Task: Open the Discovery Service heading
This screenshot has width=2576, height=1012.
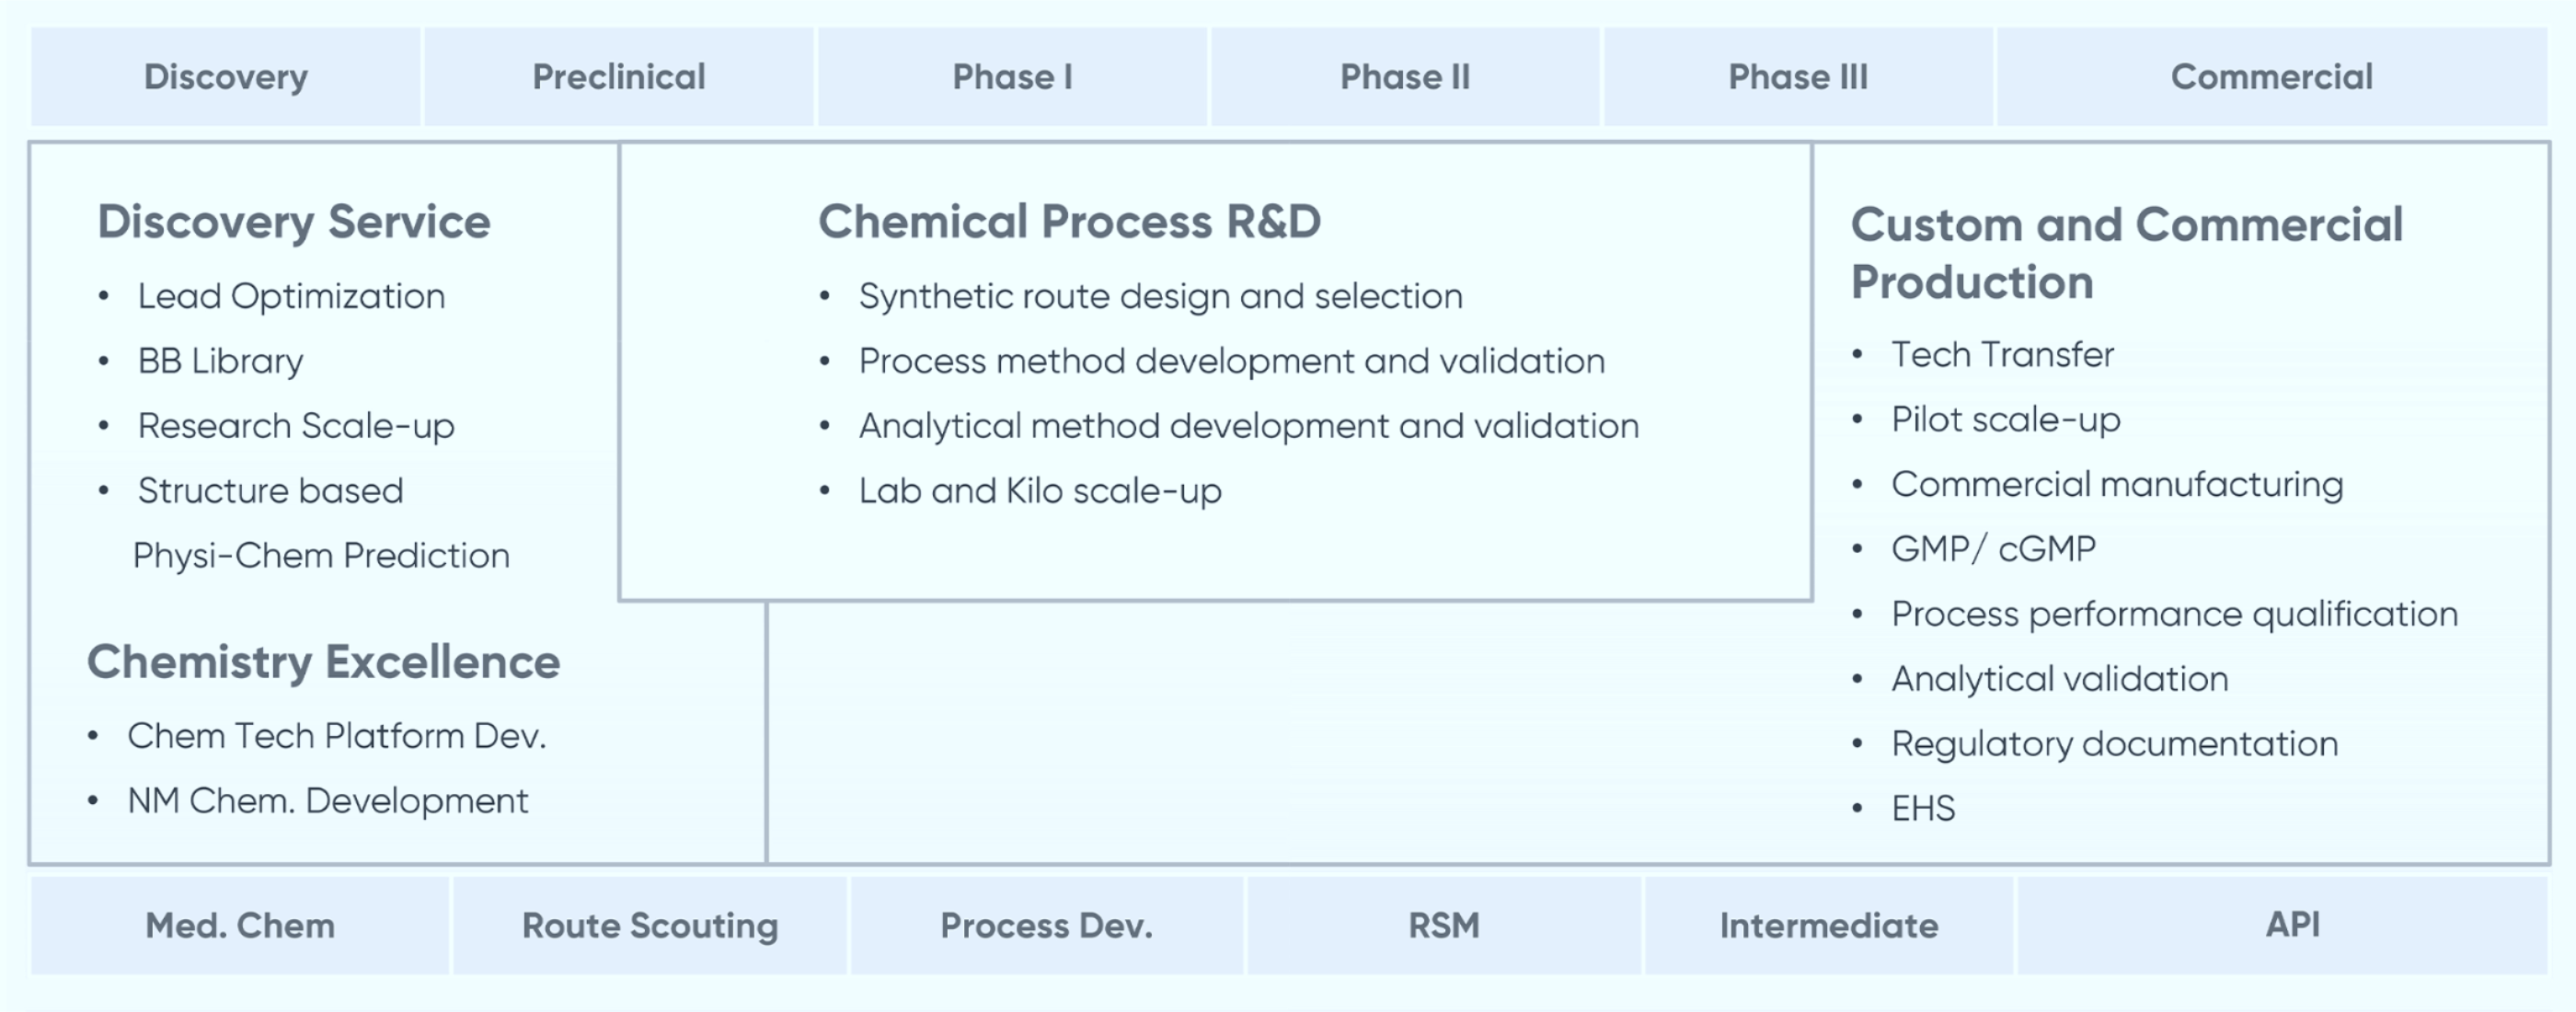Action: click(x=294, y=222)
